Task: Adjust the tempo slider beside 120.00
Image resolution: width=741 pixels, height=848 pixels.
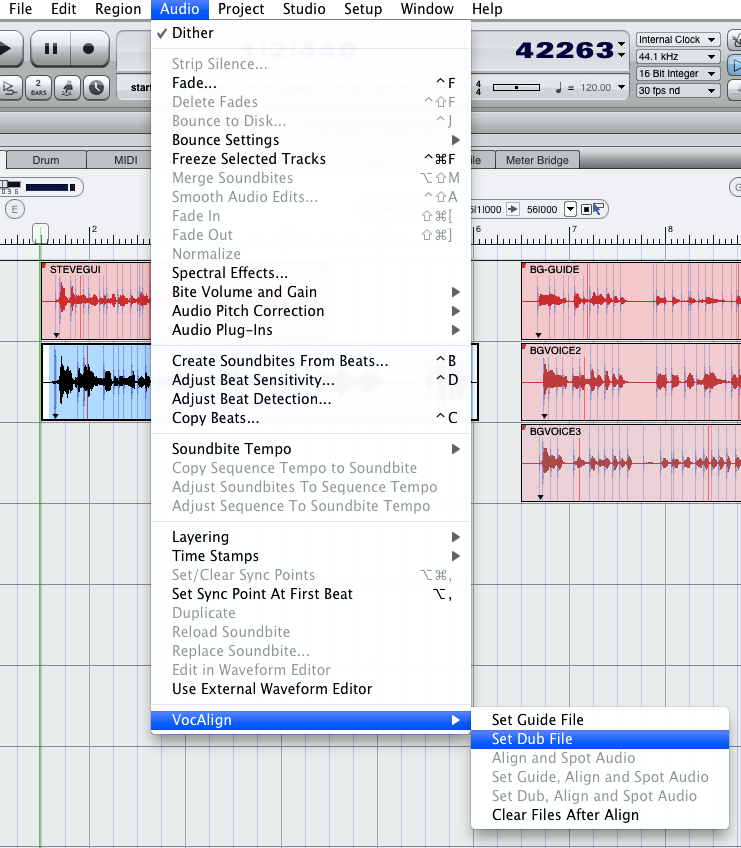Action: click(517, 88)
